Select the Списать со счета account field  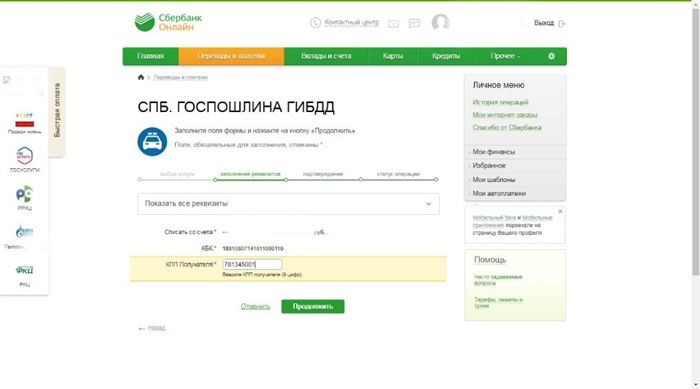pyautogui.click(x=274, y=232)
